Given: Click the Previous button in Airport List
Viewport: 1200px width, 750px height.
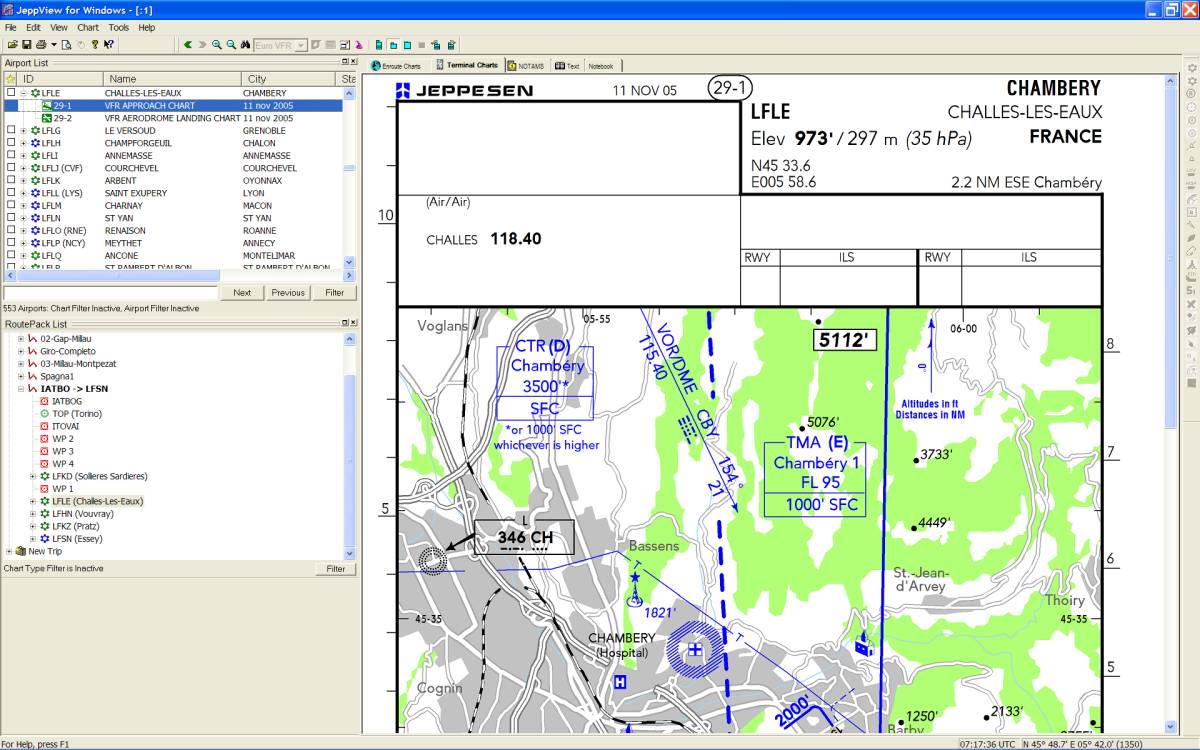Looking at the screenshot, I should tap(287, 293).
